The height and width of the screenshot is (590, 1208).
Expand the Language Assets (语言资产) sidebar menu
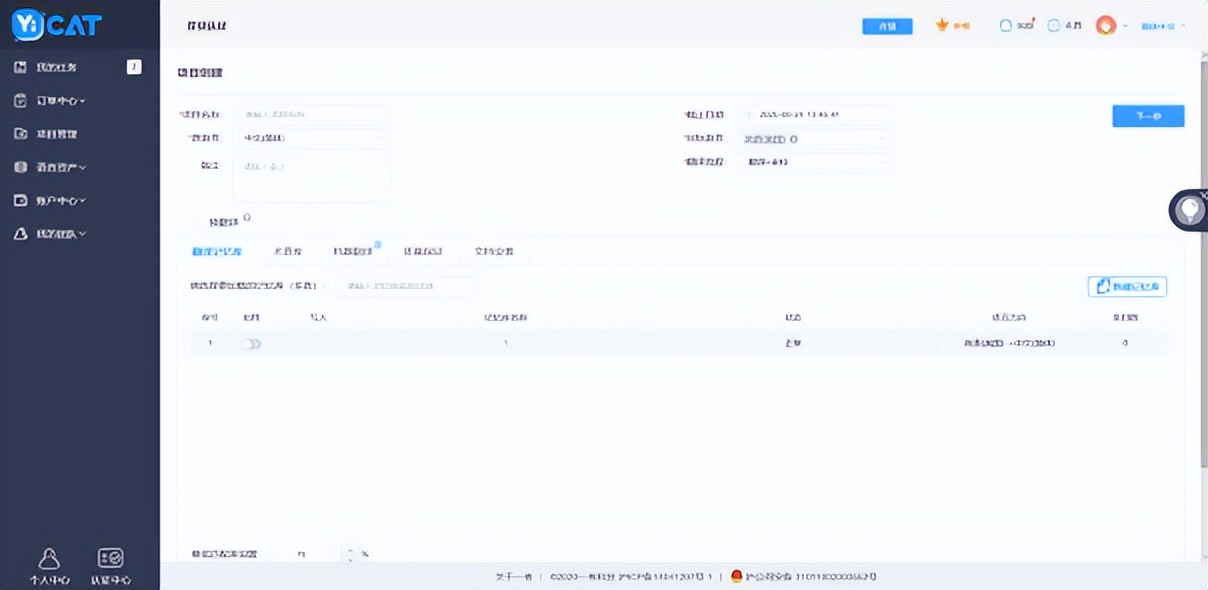(x=60, y=168)
